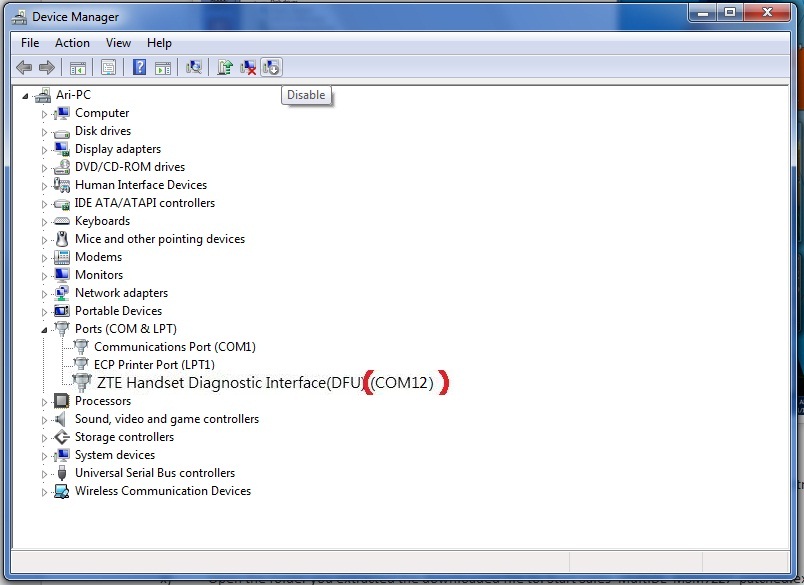Open the View menu

pos(118,43)
